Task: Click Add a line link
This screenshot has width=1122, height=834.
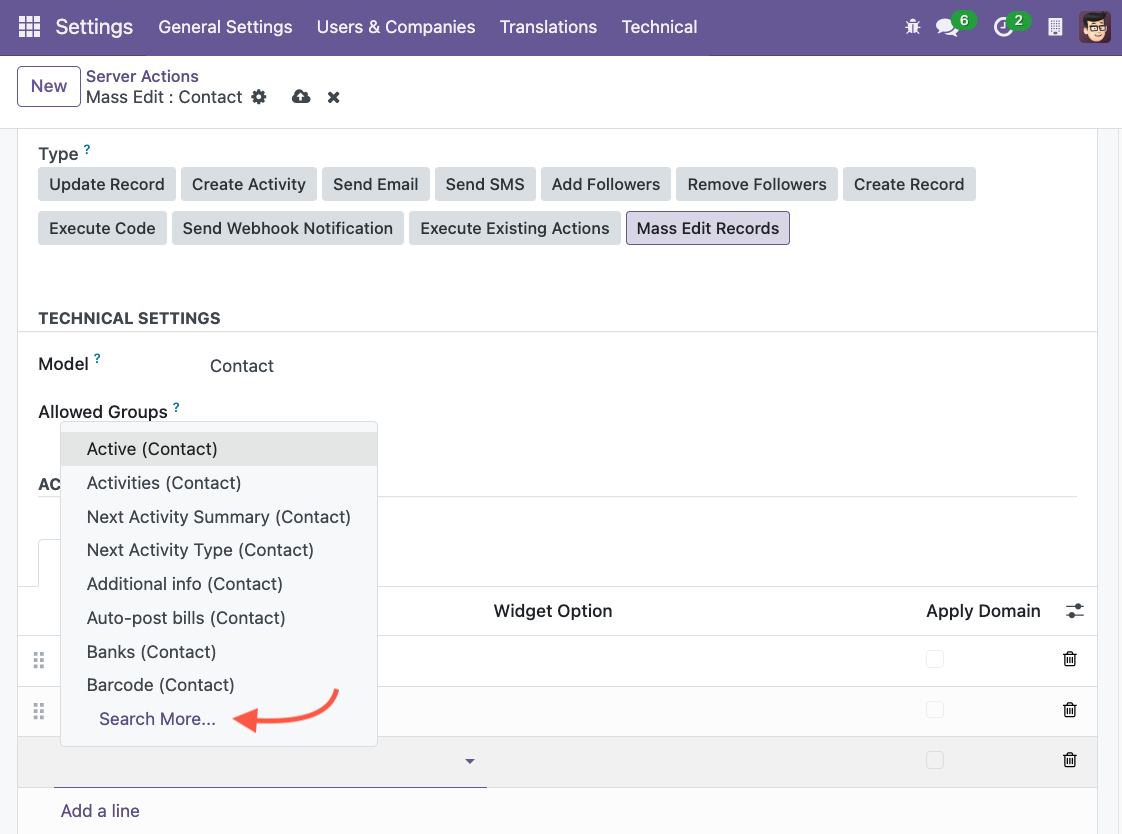Action: click(x=100, y=811)
